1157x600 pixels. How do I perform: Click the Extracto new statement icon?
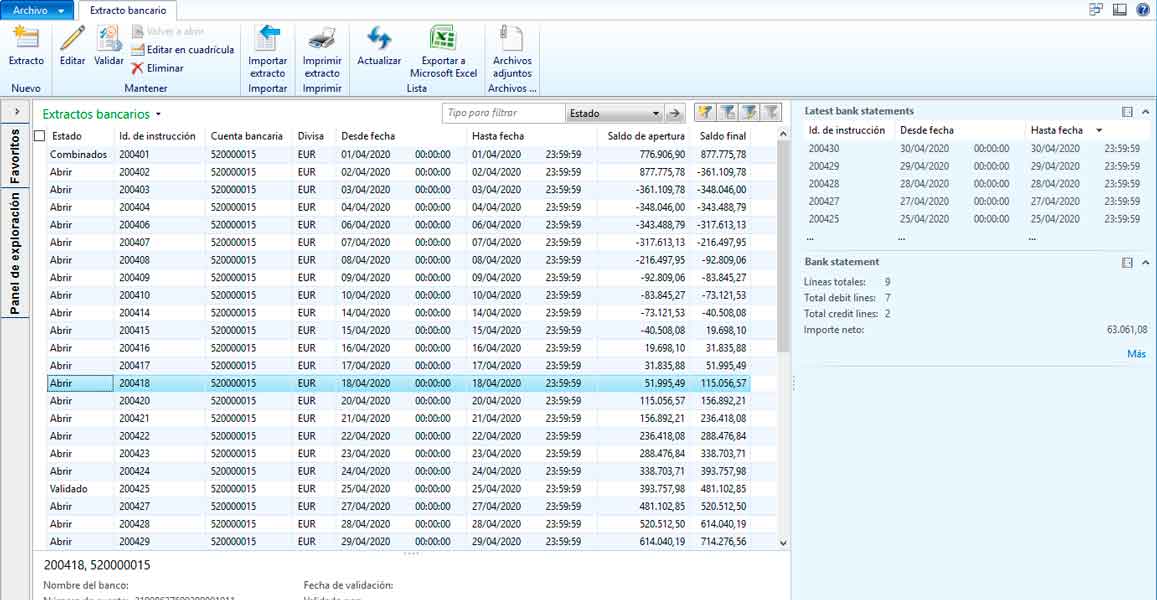26,40
